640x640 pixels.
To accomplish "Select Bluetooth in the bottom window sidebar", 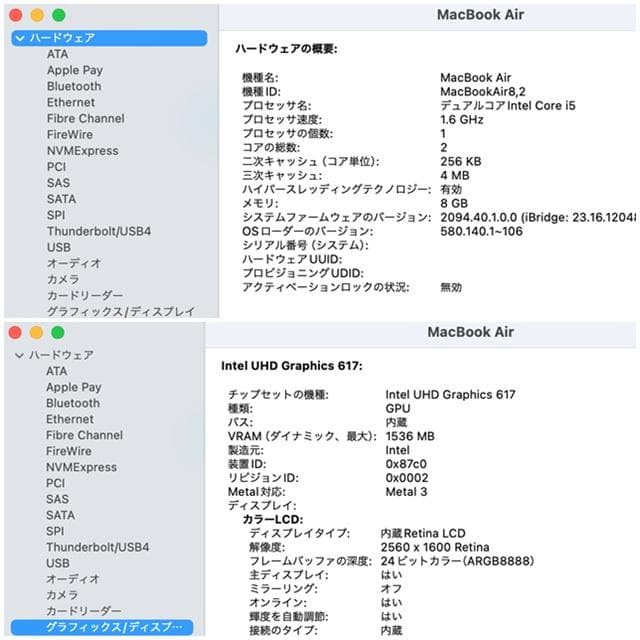I will coord(73,403).
